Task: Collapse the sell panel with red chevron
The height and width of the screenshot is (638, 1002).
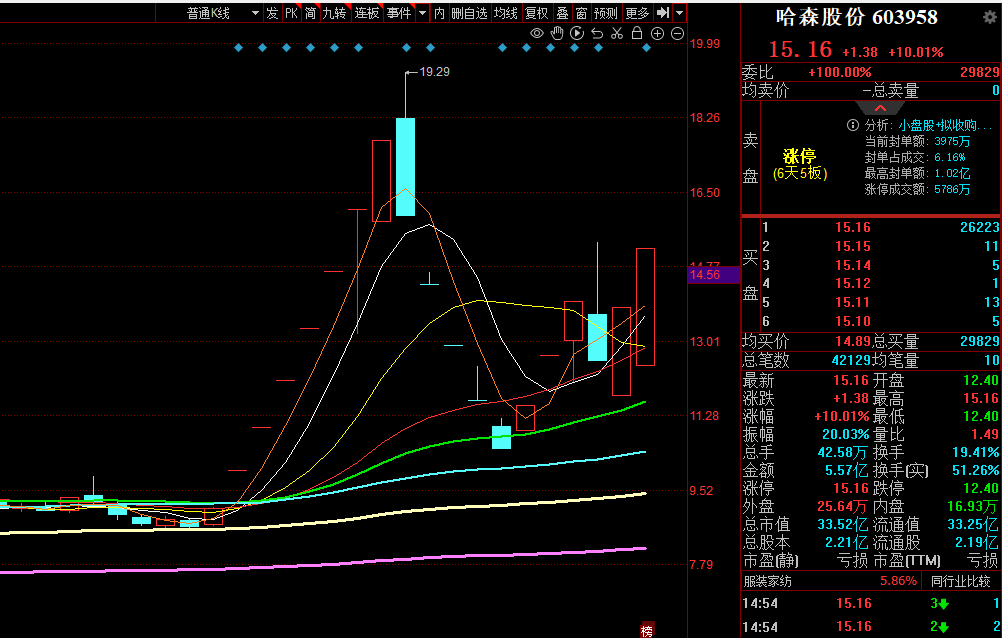Action: coord(880,107)
